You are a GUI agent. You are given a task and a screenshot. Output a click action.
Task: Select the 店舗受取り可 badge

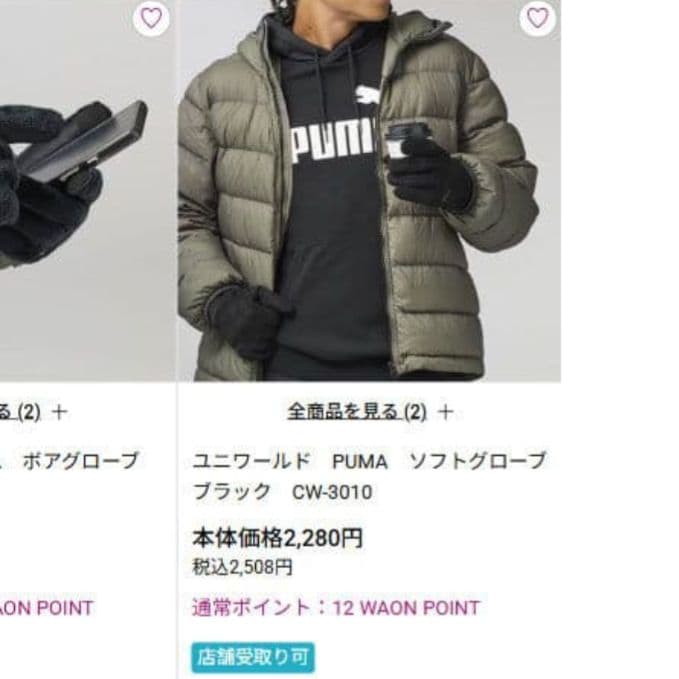click(x=253, y=657)
